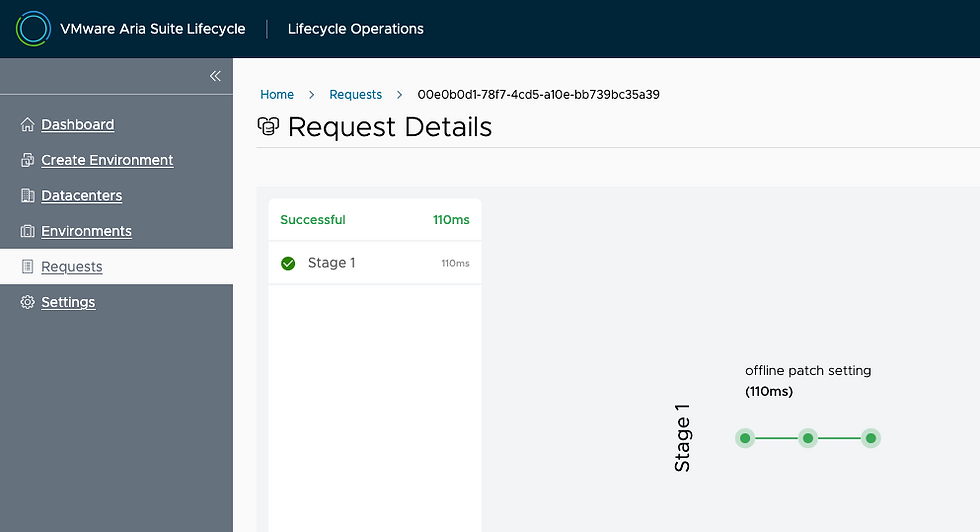Navigate to Environments in sidebar
The image size is (980, 532).
click(86, 231)
